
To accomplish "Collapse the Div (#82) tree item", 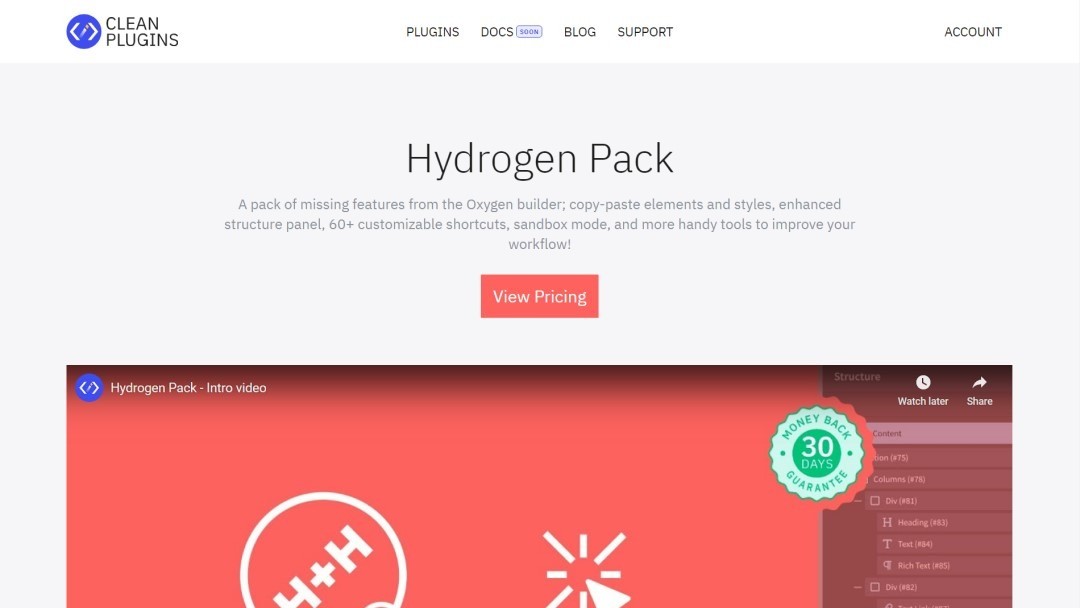I will click(857, 587).
